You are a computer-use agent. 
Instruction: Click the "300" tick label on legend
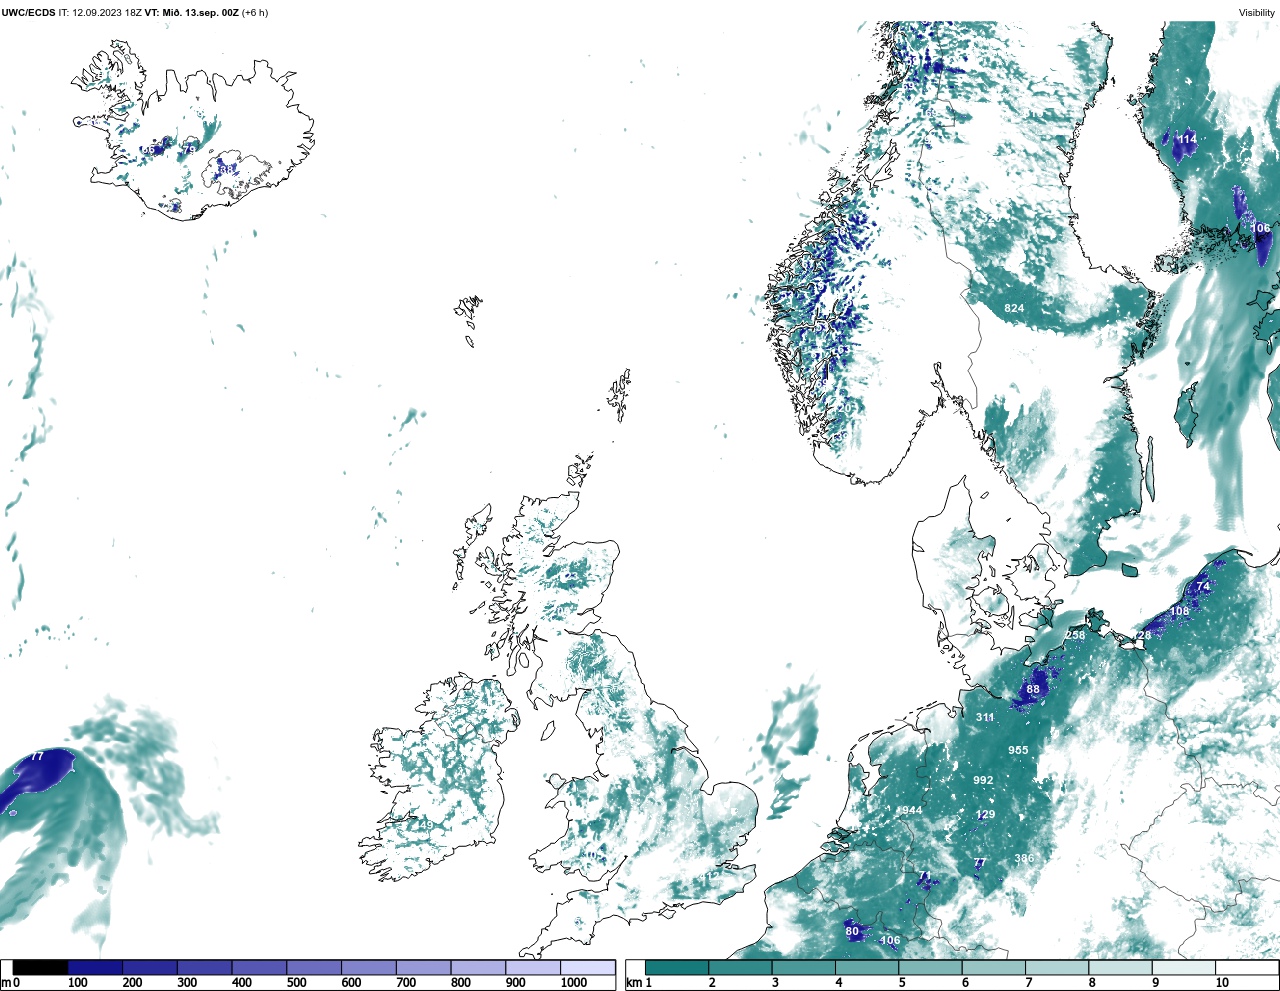click(187, 984)
